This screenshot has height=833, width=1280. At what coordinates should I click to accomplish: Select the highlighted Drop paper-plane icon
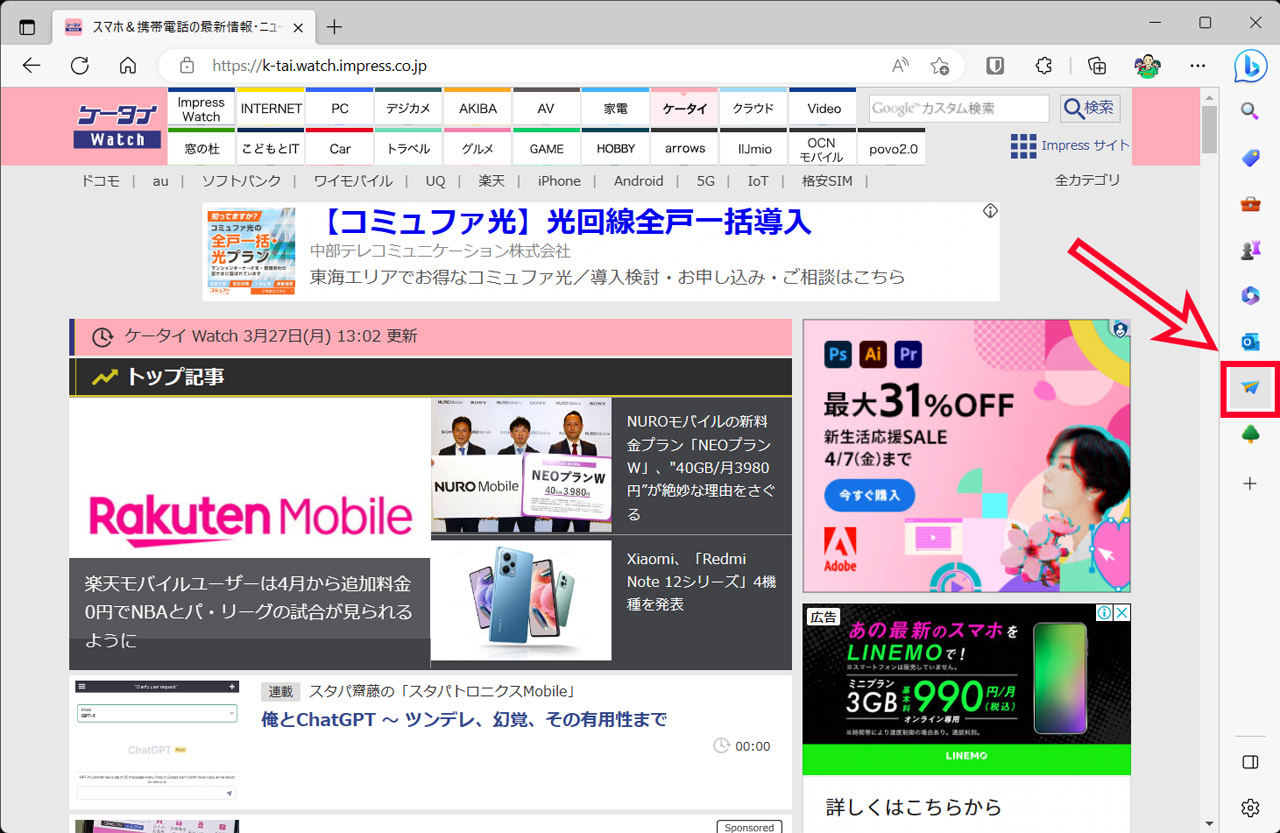[1248, 389]
